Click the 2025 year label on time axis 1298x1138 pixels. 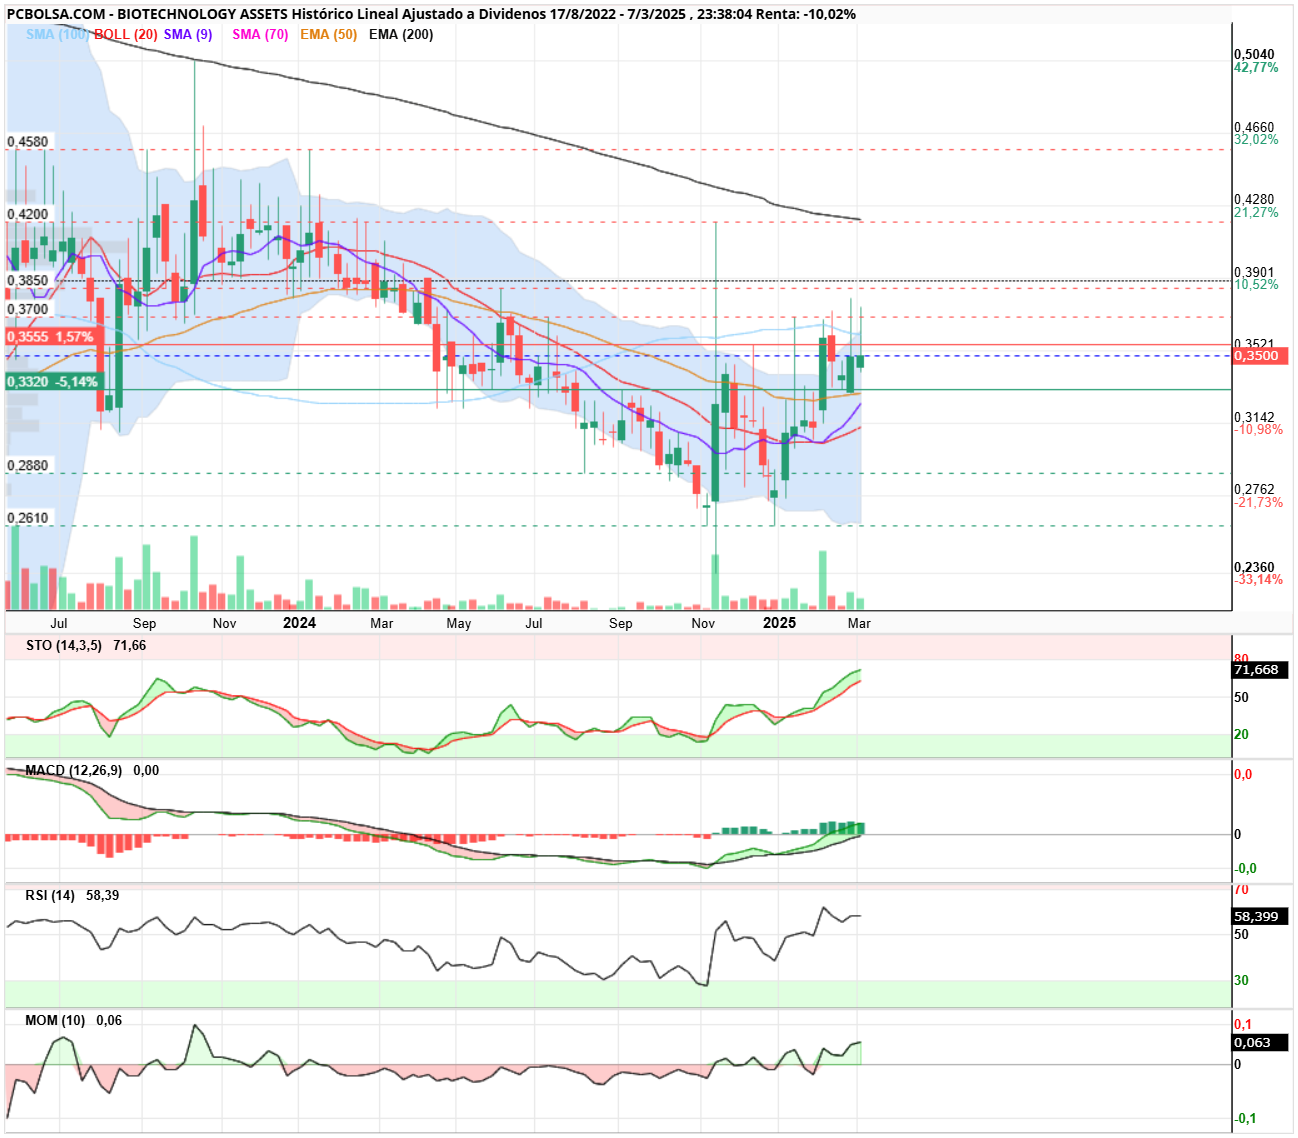[779, 623]
